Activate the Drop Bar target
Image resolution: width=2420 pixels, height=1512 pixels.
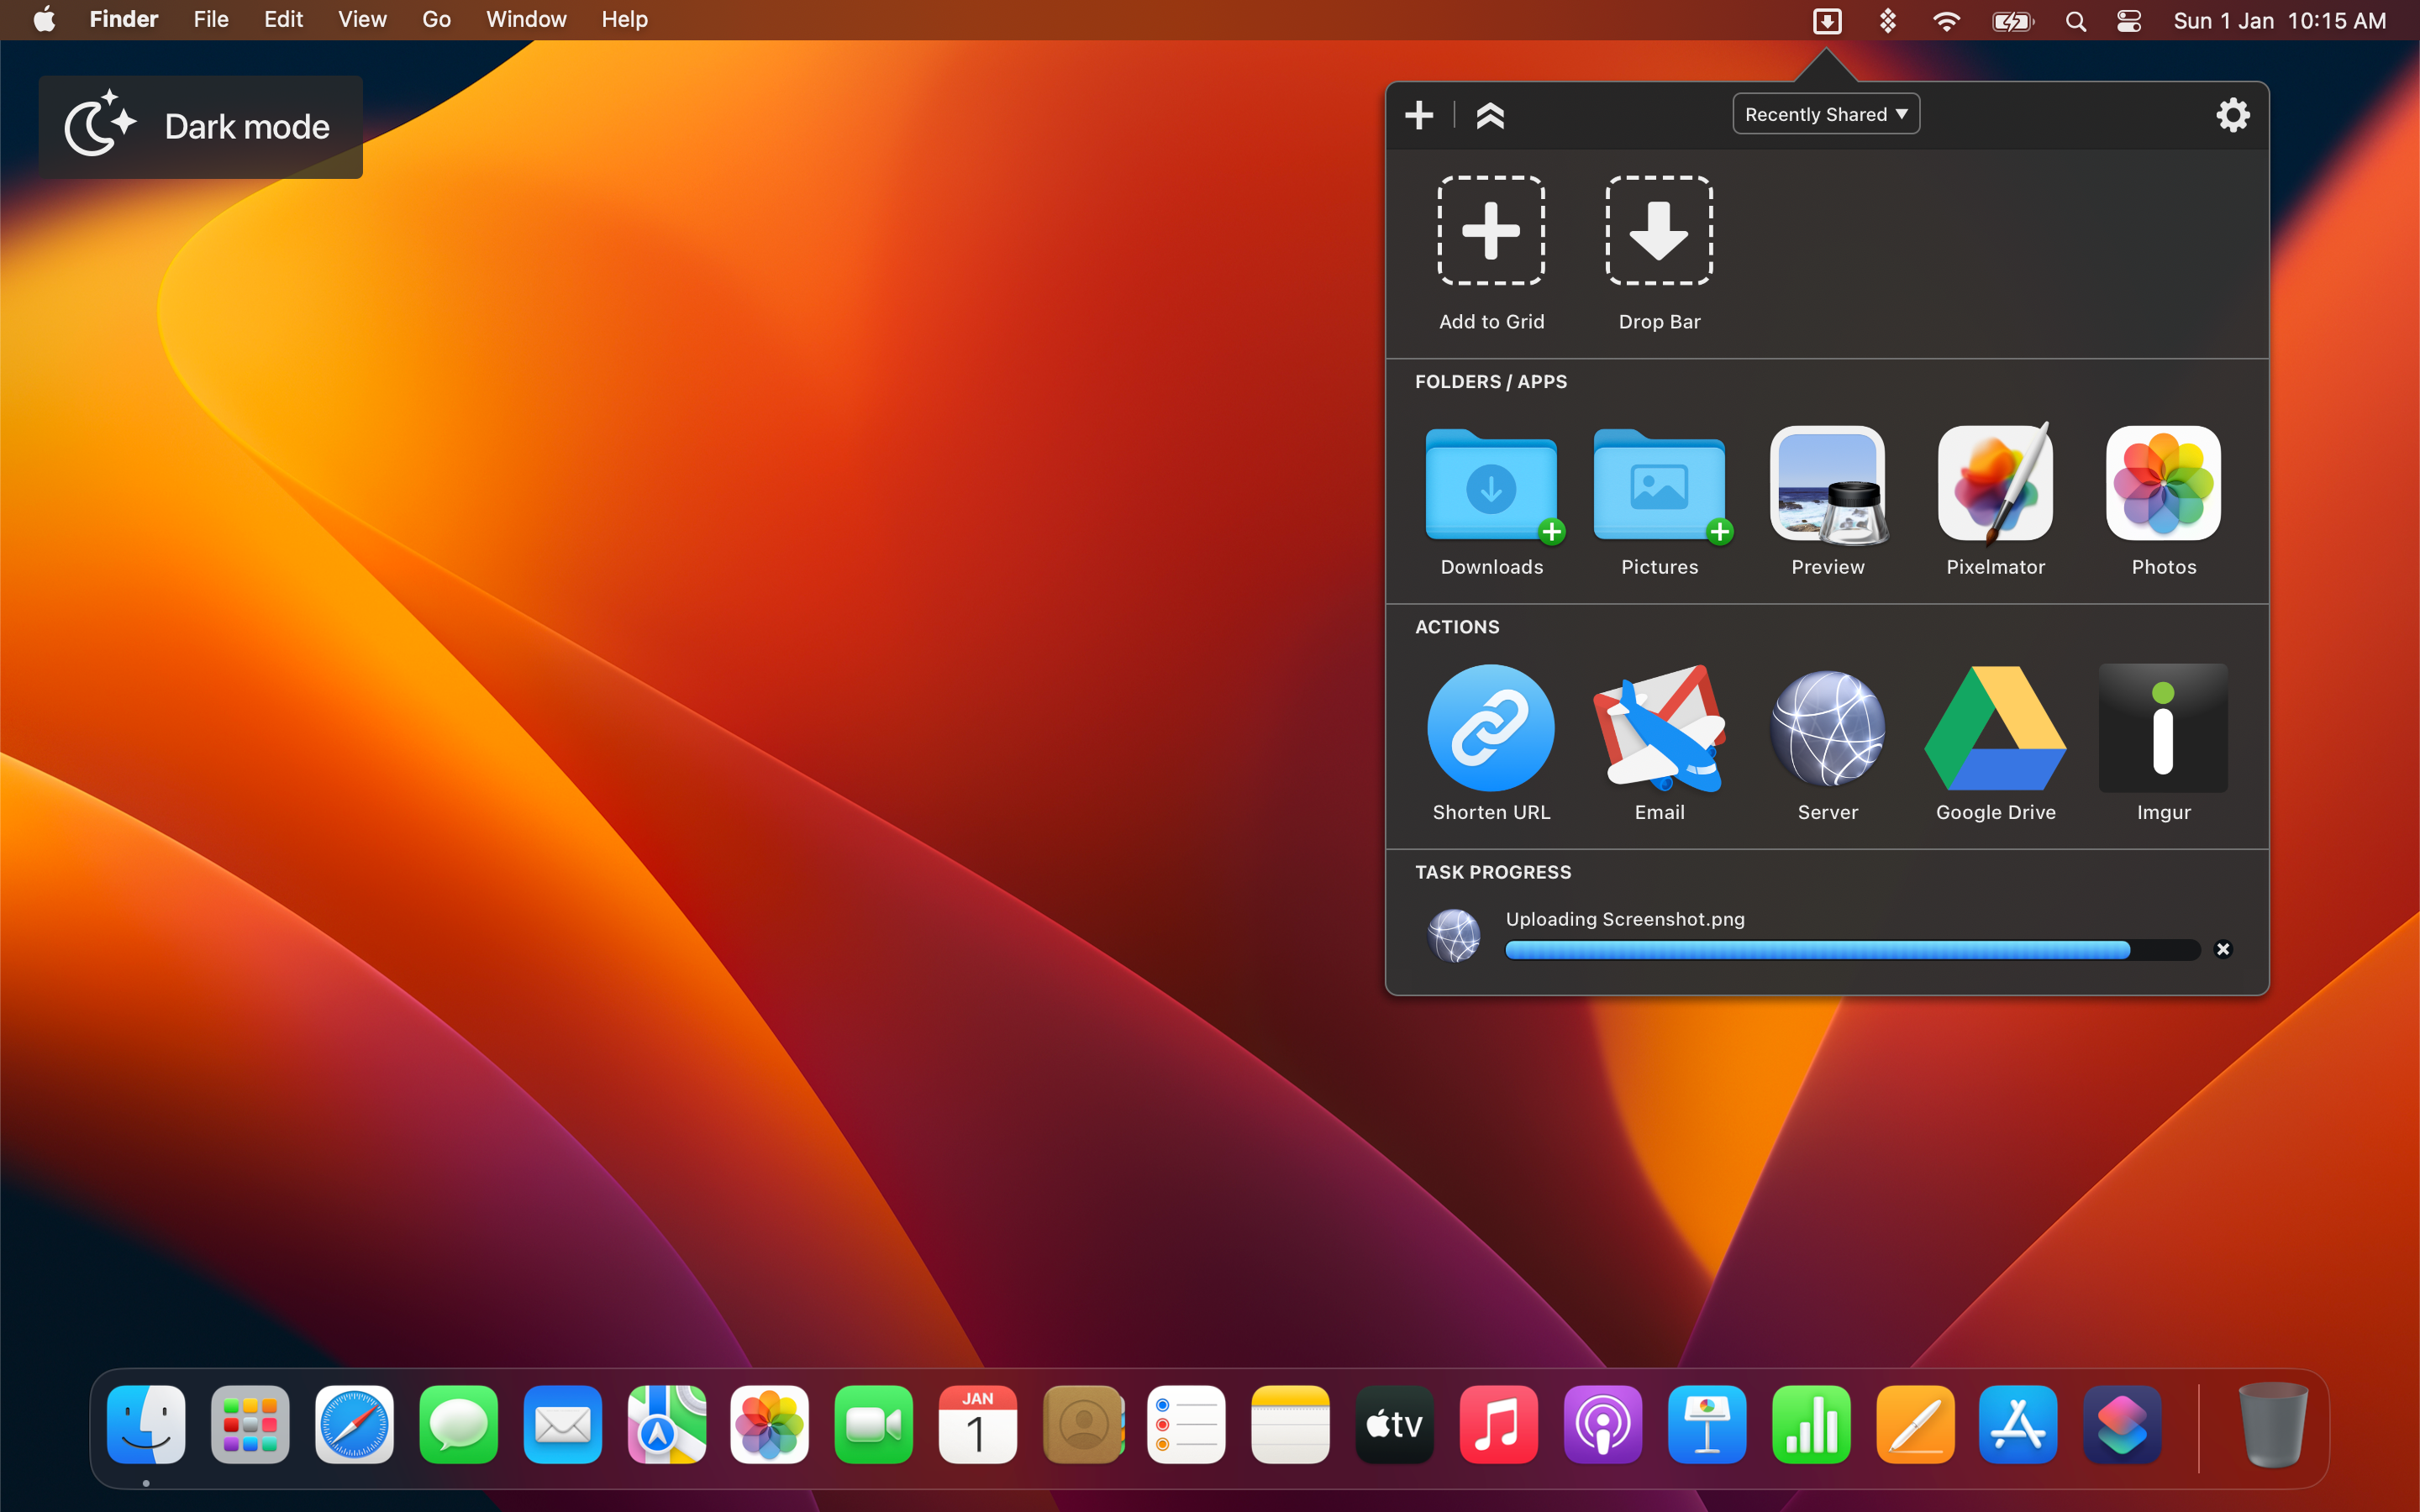click(1657, 232)
